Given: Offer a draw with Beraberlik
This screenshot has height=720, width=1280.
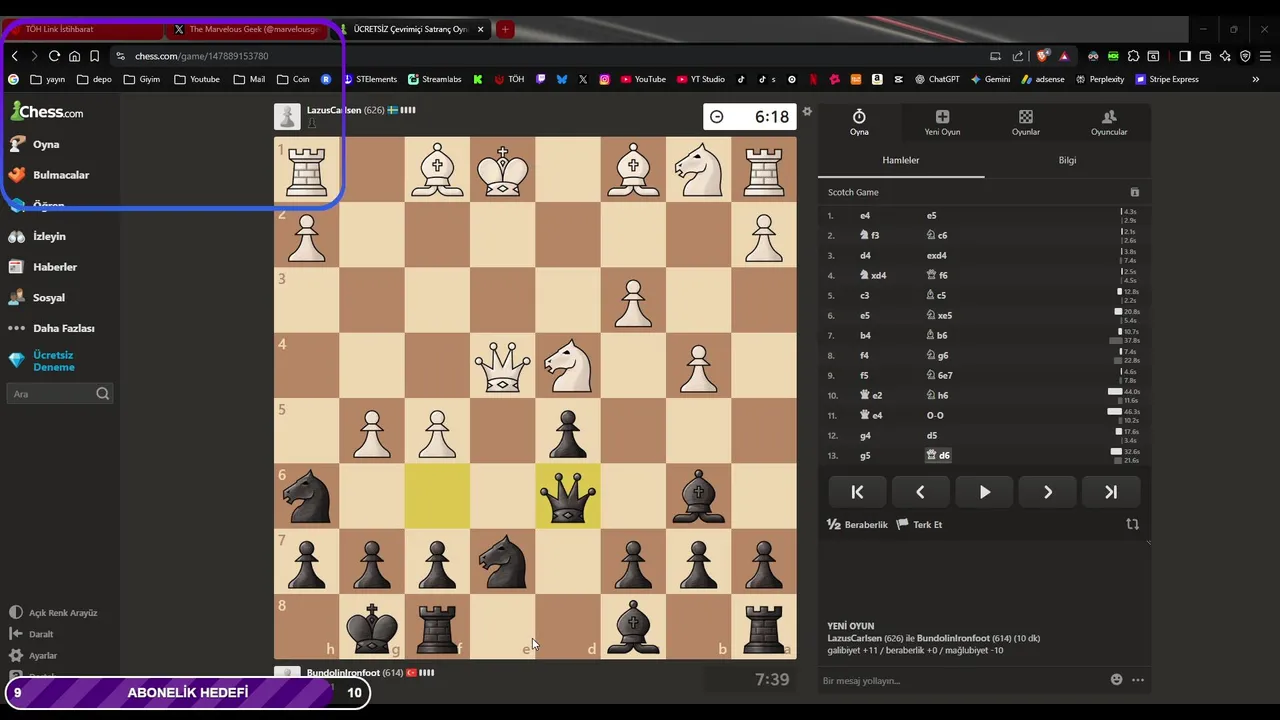Looking at the screenshot, I should 857,524.
